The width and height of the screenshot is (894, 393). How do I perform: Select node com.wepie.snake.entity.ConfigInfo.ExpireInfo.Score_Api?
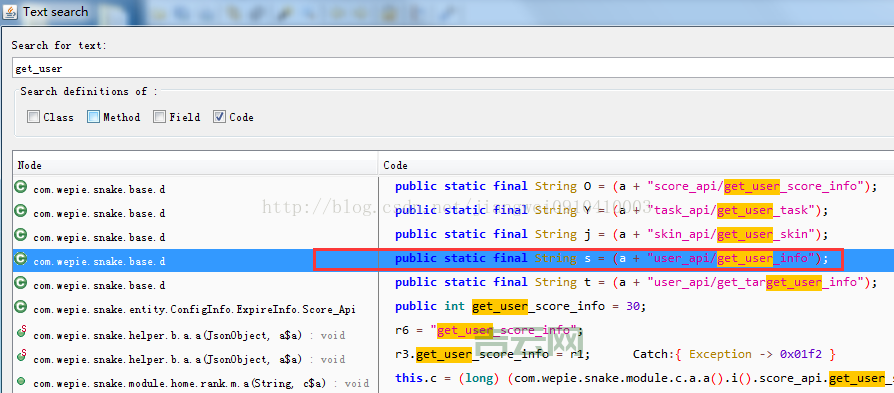(194, 310)
